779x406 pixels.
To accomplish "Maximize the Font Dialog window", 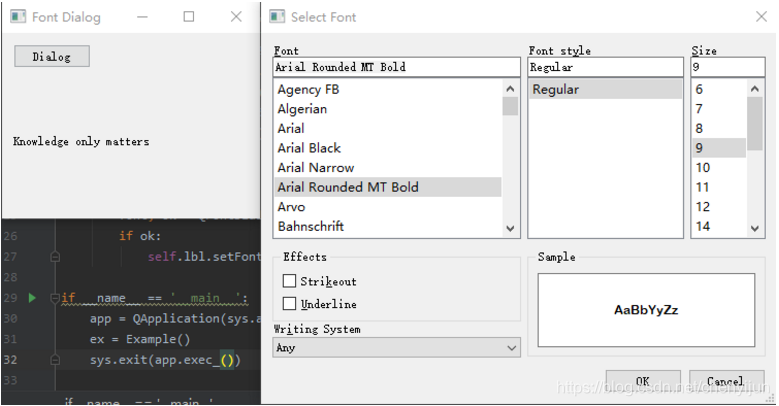I will (x=189, y=17).
